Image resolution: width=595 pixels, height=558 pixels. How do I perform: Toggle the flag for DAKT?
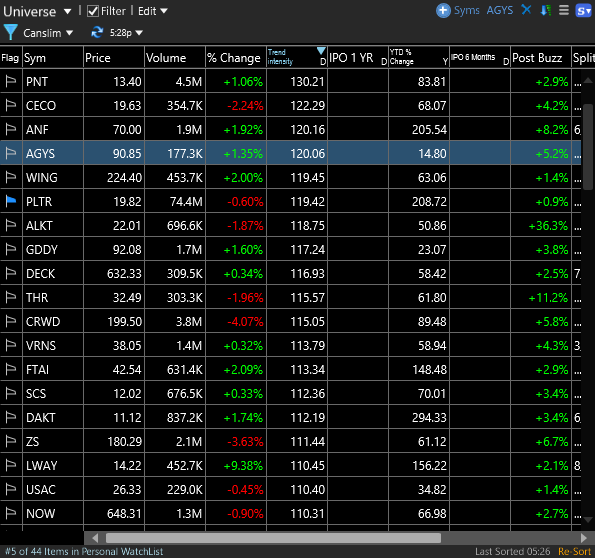(x=11, y=418)
